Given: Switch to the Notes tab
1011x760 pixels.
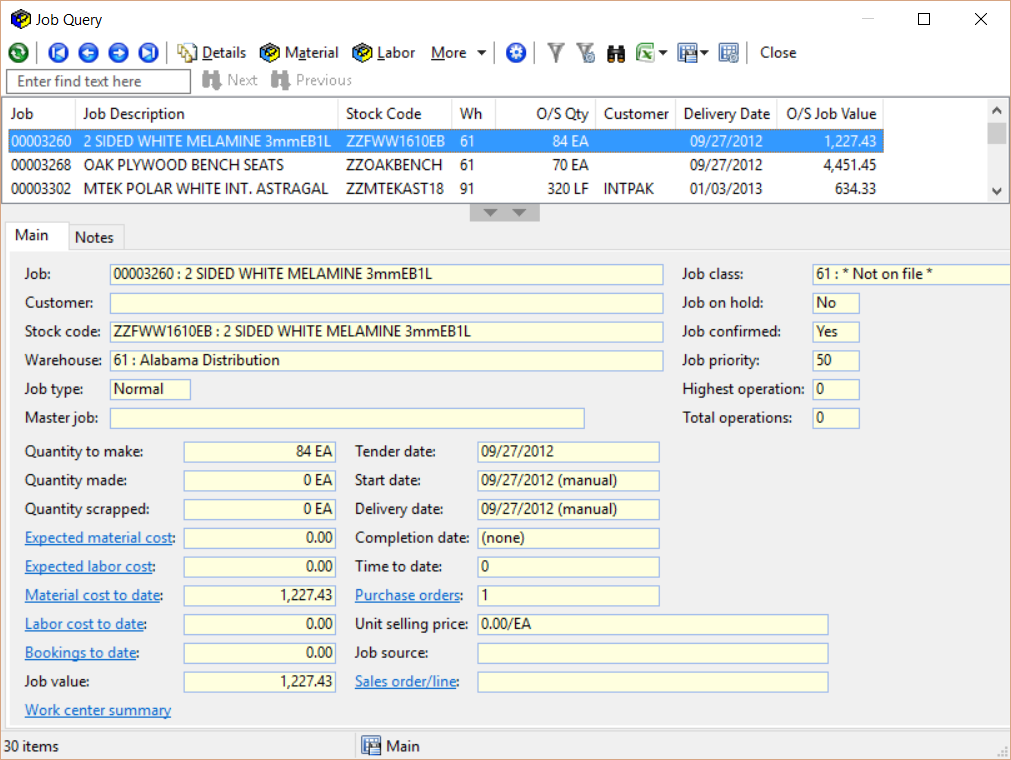Looking at the screenshot, I should pos(94,238).
